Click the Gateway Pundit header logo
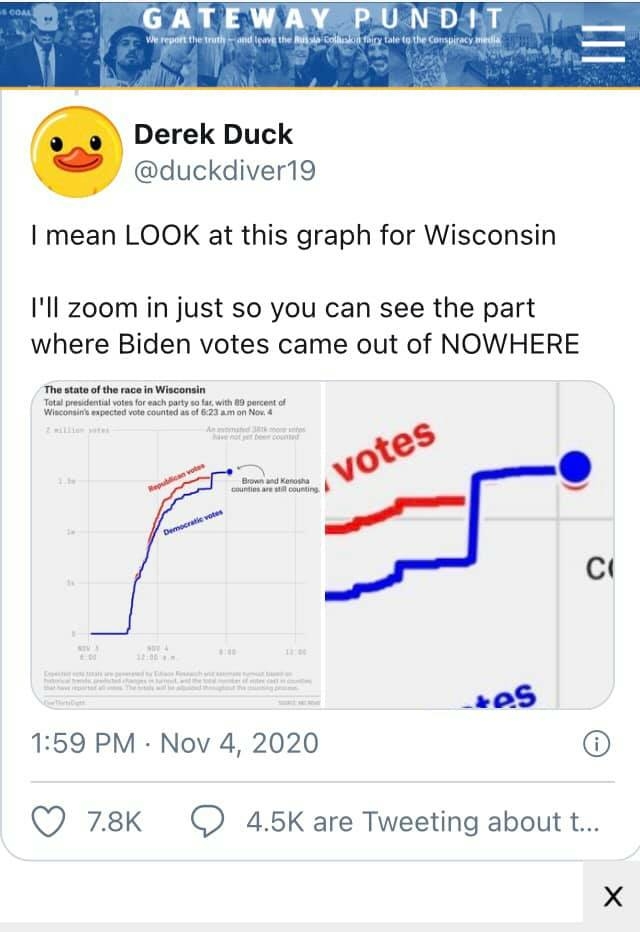Viewport: 640px width, 932px height. coord(324,20)
